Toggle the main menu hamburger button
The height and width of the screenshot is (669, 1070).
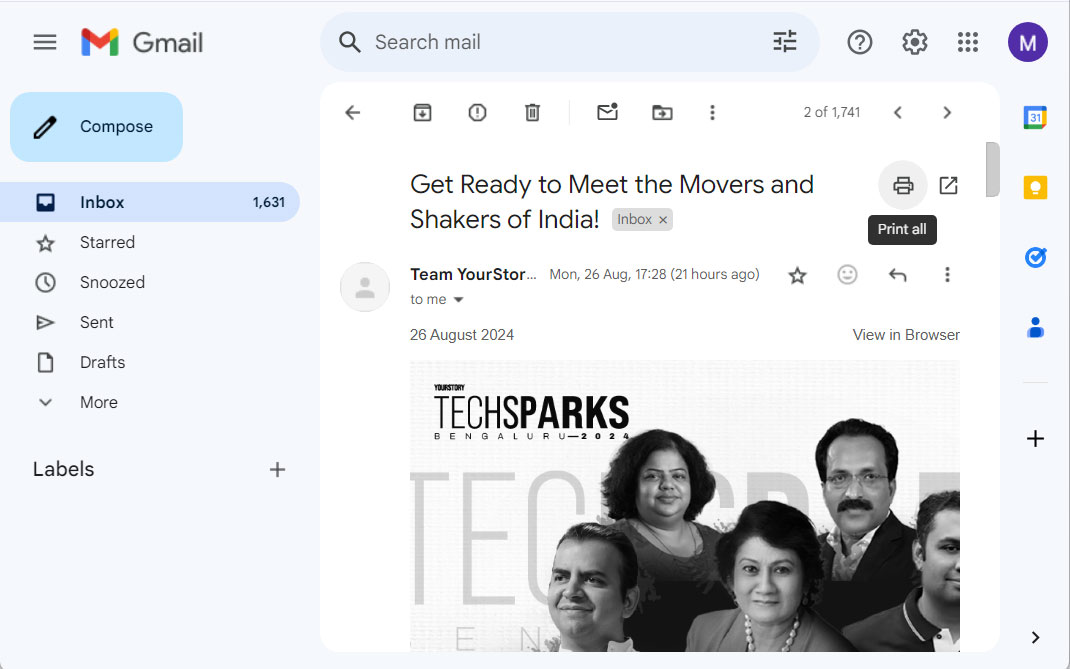(x=45, y=42)
